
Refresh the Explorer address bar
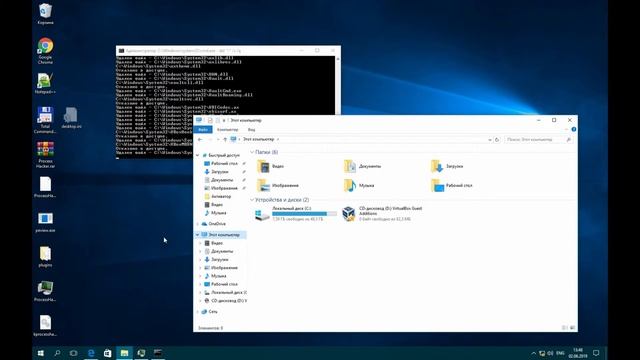(x=497, y=140)
